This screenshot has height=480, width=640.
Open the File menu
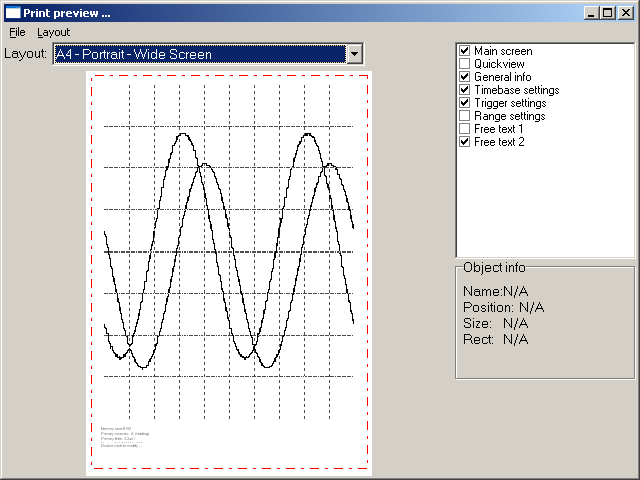click(x=17, y=32)
